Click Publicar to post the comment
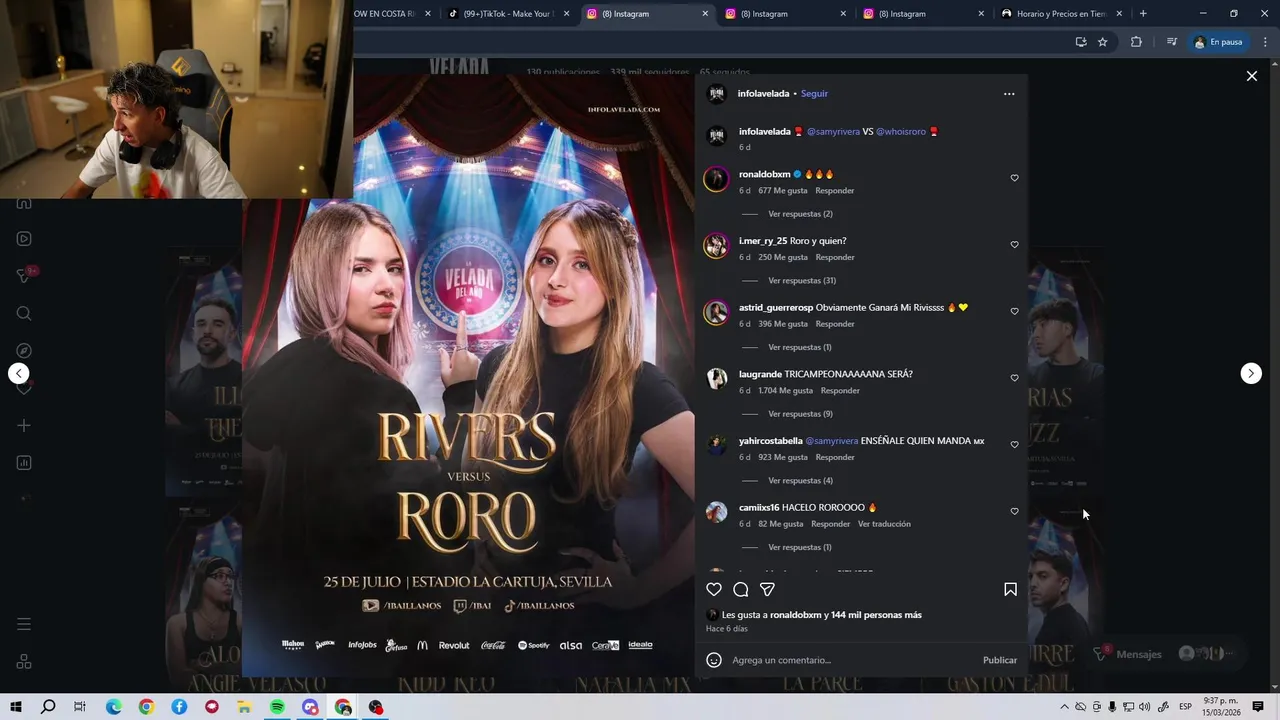Viewport: 1280px width, 720px height. (999, 660)
